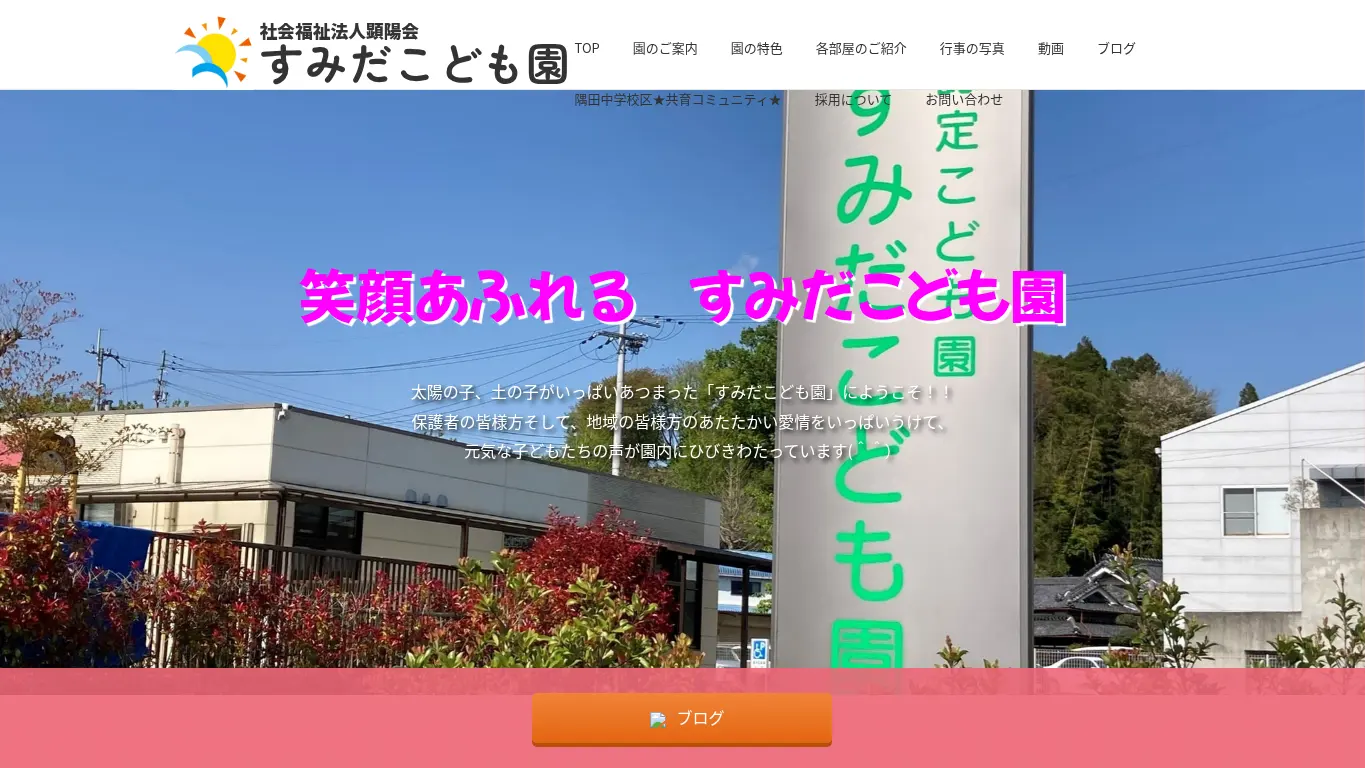This screenshot has width=1365, height=768.
Task: Open the TOP menu item
Action: click(587, 48)
